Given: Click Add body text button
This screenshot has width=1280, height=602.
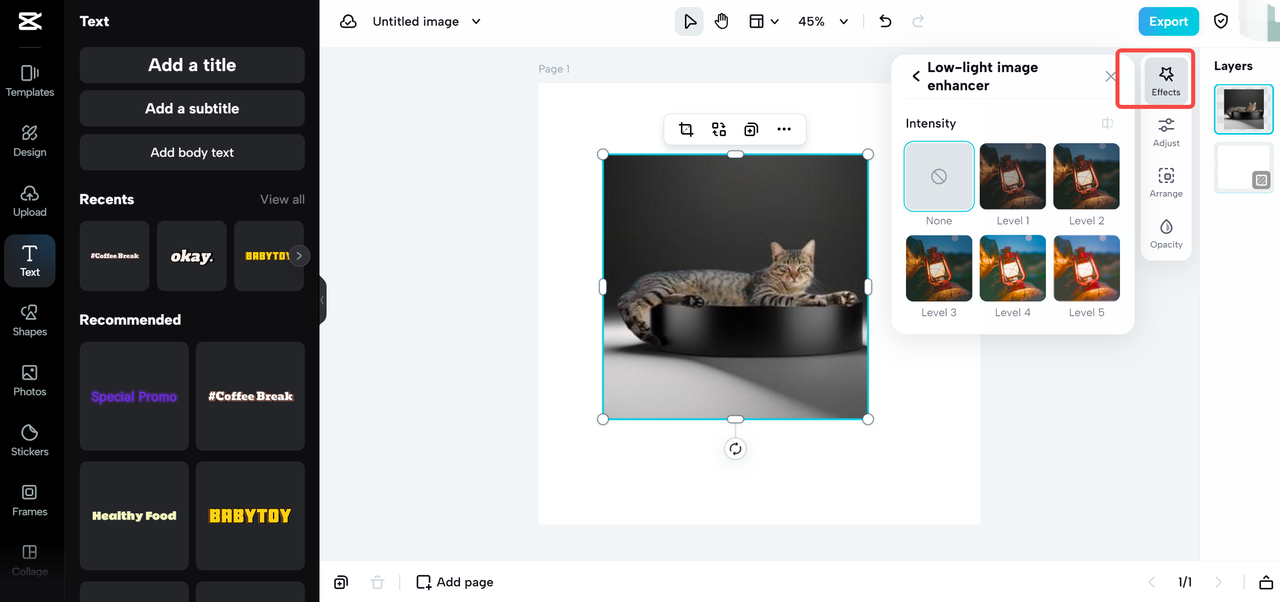Looking at the screenshot, I should click(192, 152).
